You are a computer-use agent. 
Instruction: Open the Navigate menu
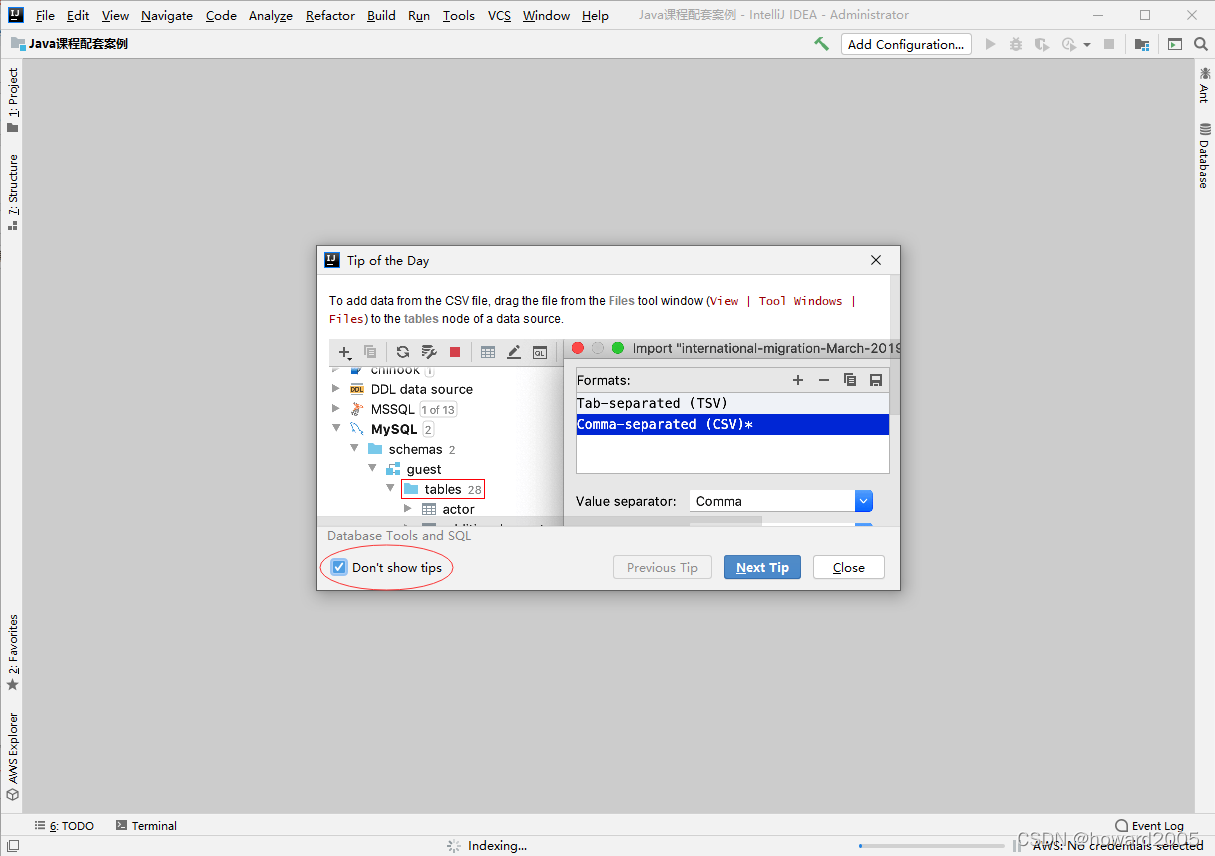click(167, 15)
